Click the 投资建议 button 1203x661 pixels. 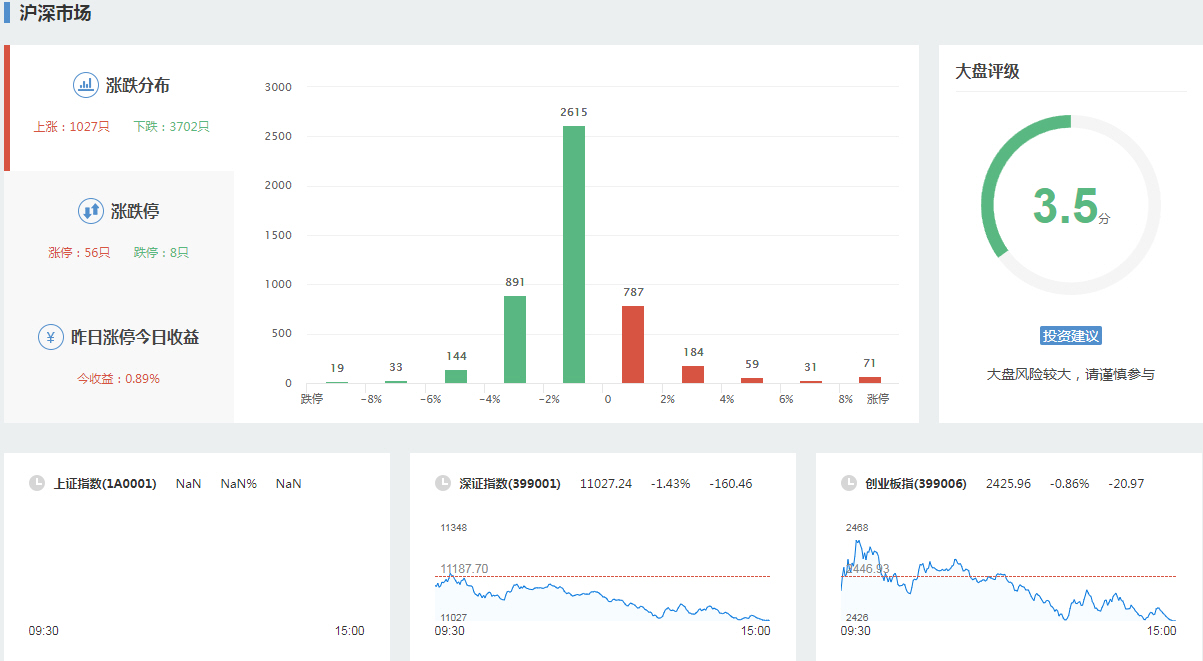(1070, 336)
